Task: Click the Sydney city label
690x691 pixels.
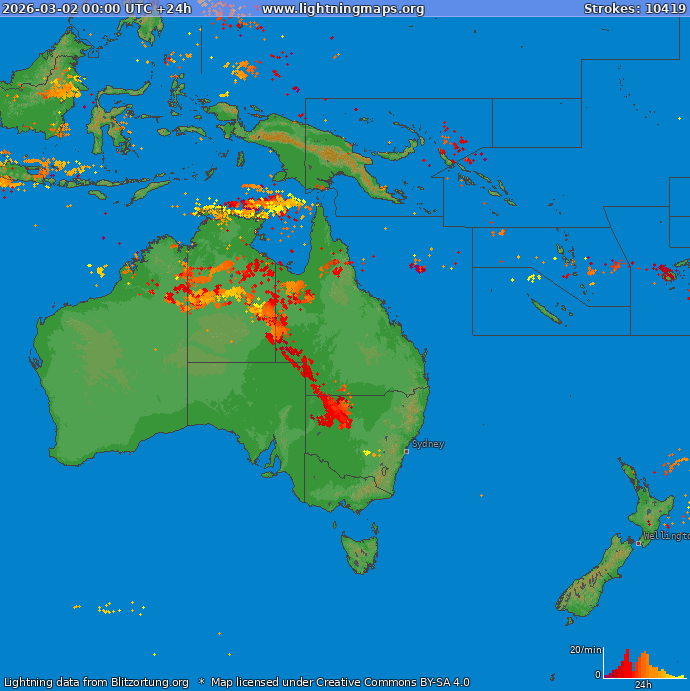Action: 428,444
